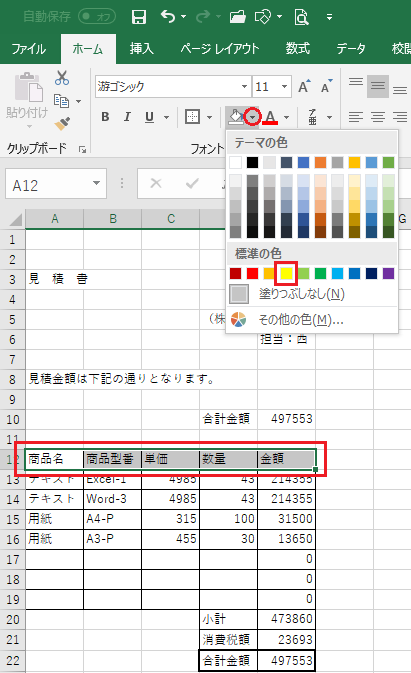Select column B header

pos(112,219)
